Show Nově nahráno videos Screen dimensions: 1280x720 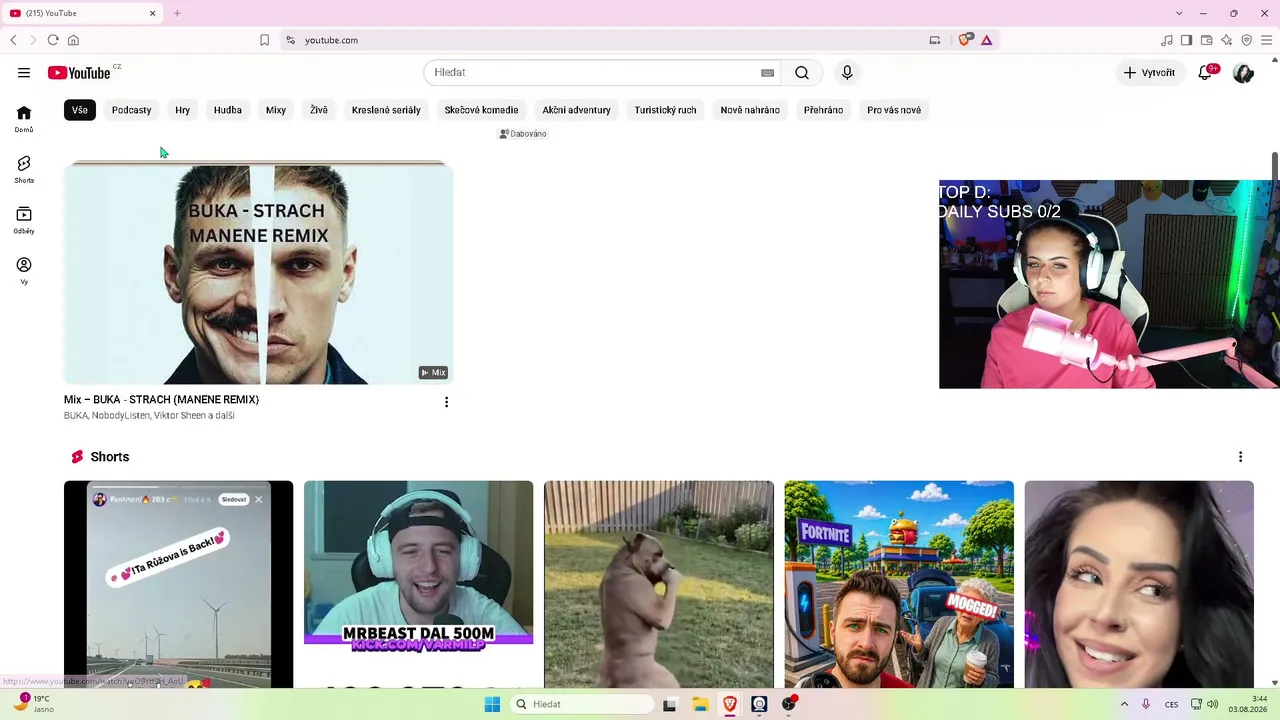[750, 110]
